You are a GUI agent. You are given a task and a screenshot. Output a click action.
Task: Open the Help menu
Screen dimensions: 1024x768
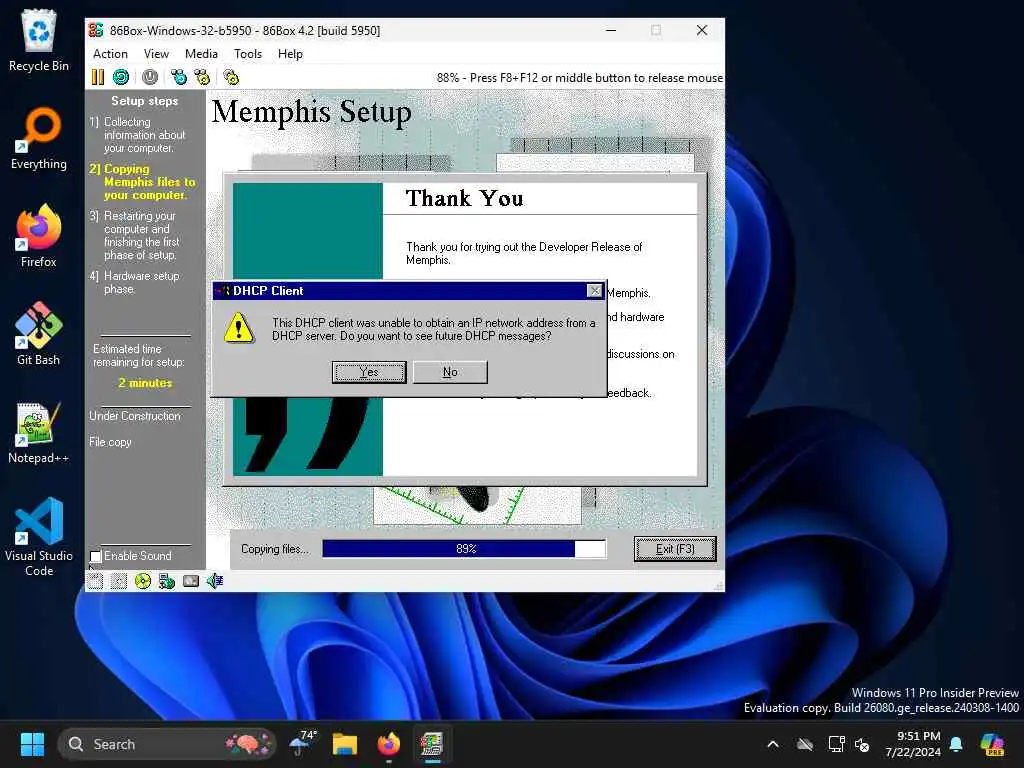[290, 54]
